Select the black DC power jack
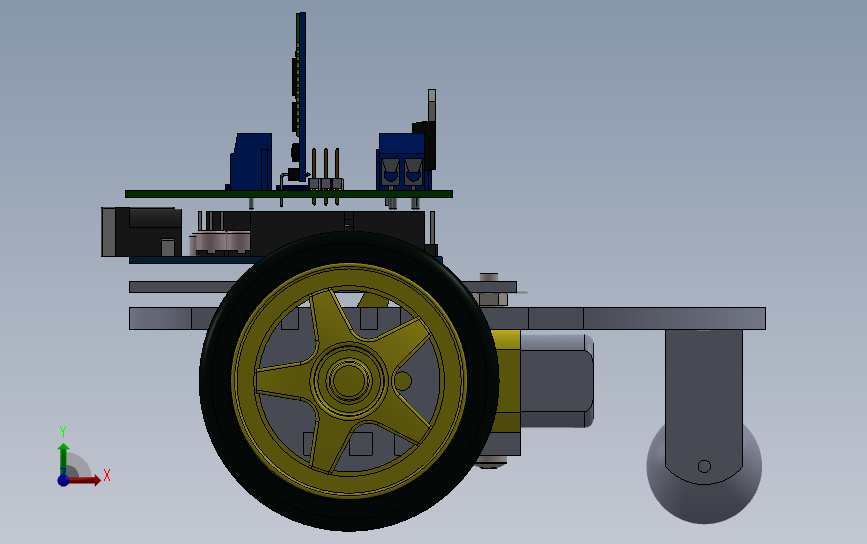This screenshot has height=544, width=867. coord(142,232)
